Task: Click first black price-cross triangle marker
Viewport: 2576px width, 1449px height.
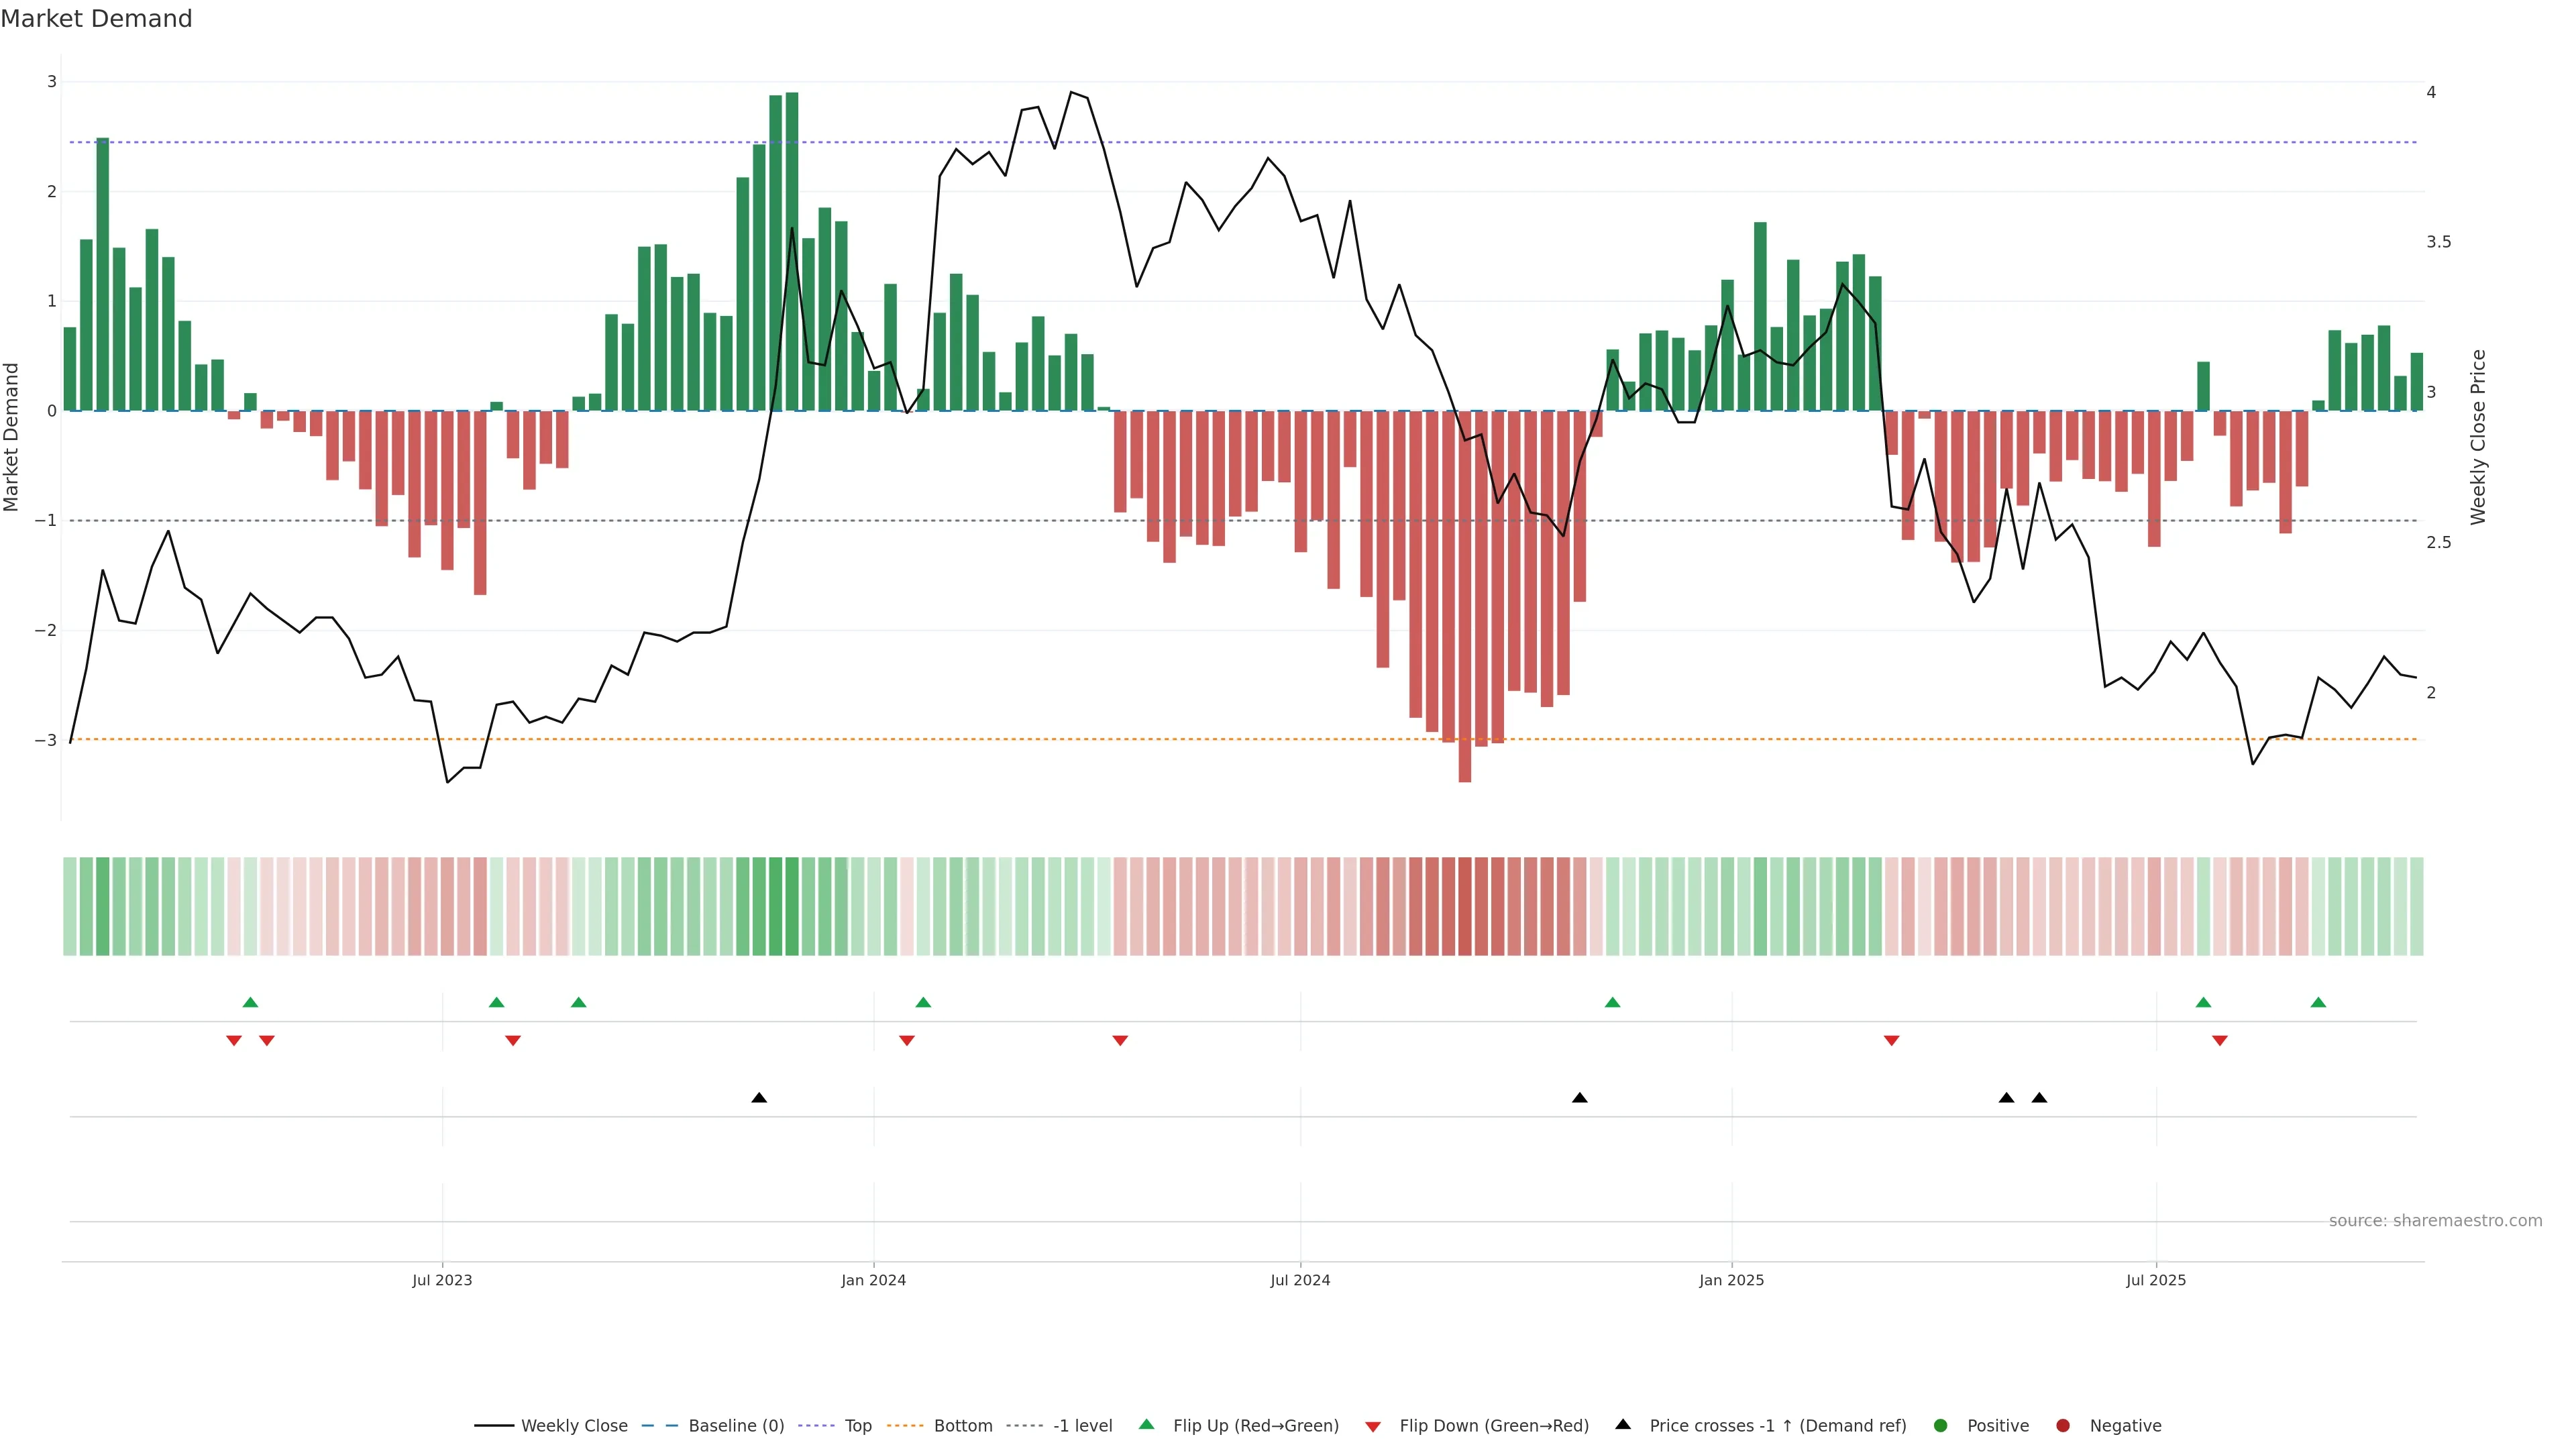Action: click(x=759, y=1098)
